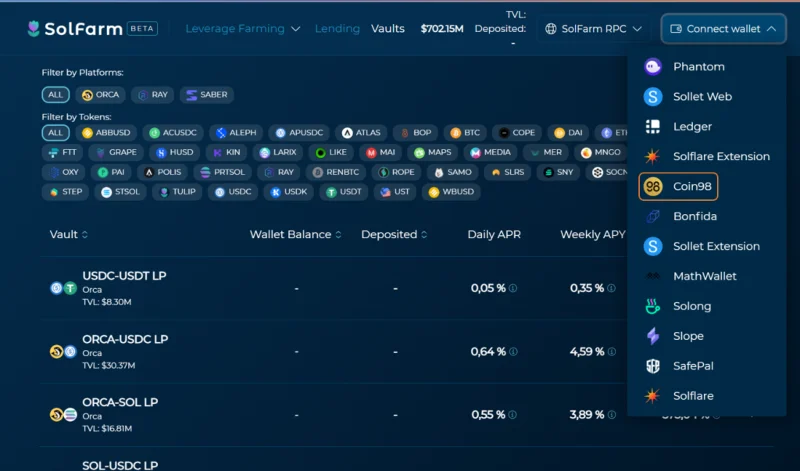The height and width of the screenshot is (471, 800).
Task: Sort by the Vault column
Action: click(x=68, y=234)
